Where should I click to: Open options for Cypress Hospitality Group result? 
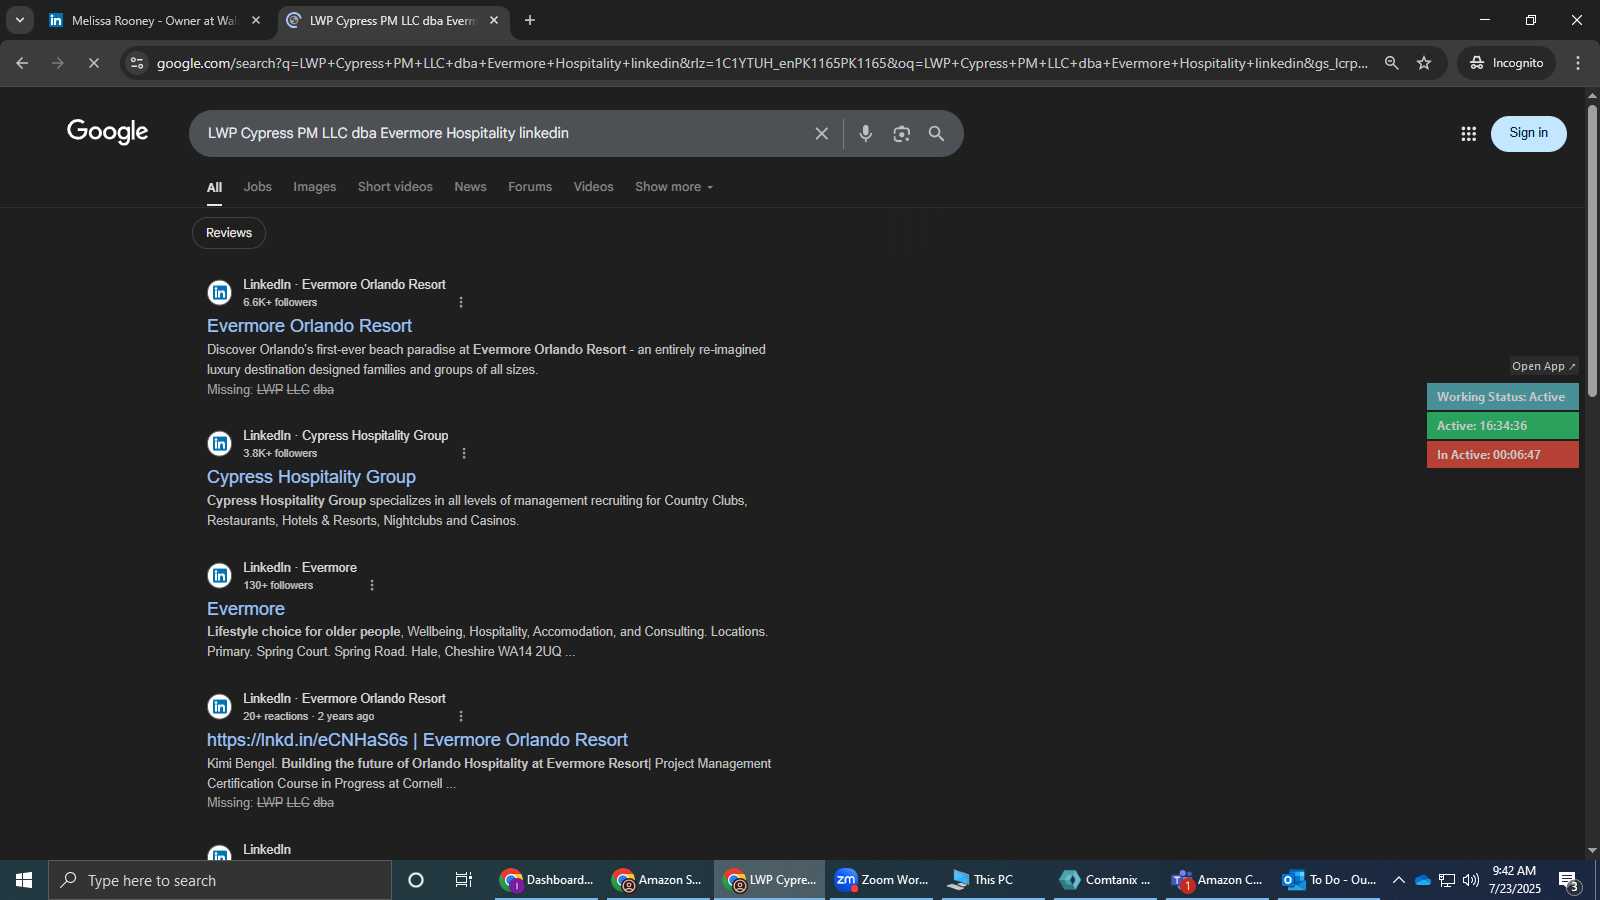(x=464, y=453)
